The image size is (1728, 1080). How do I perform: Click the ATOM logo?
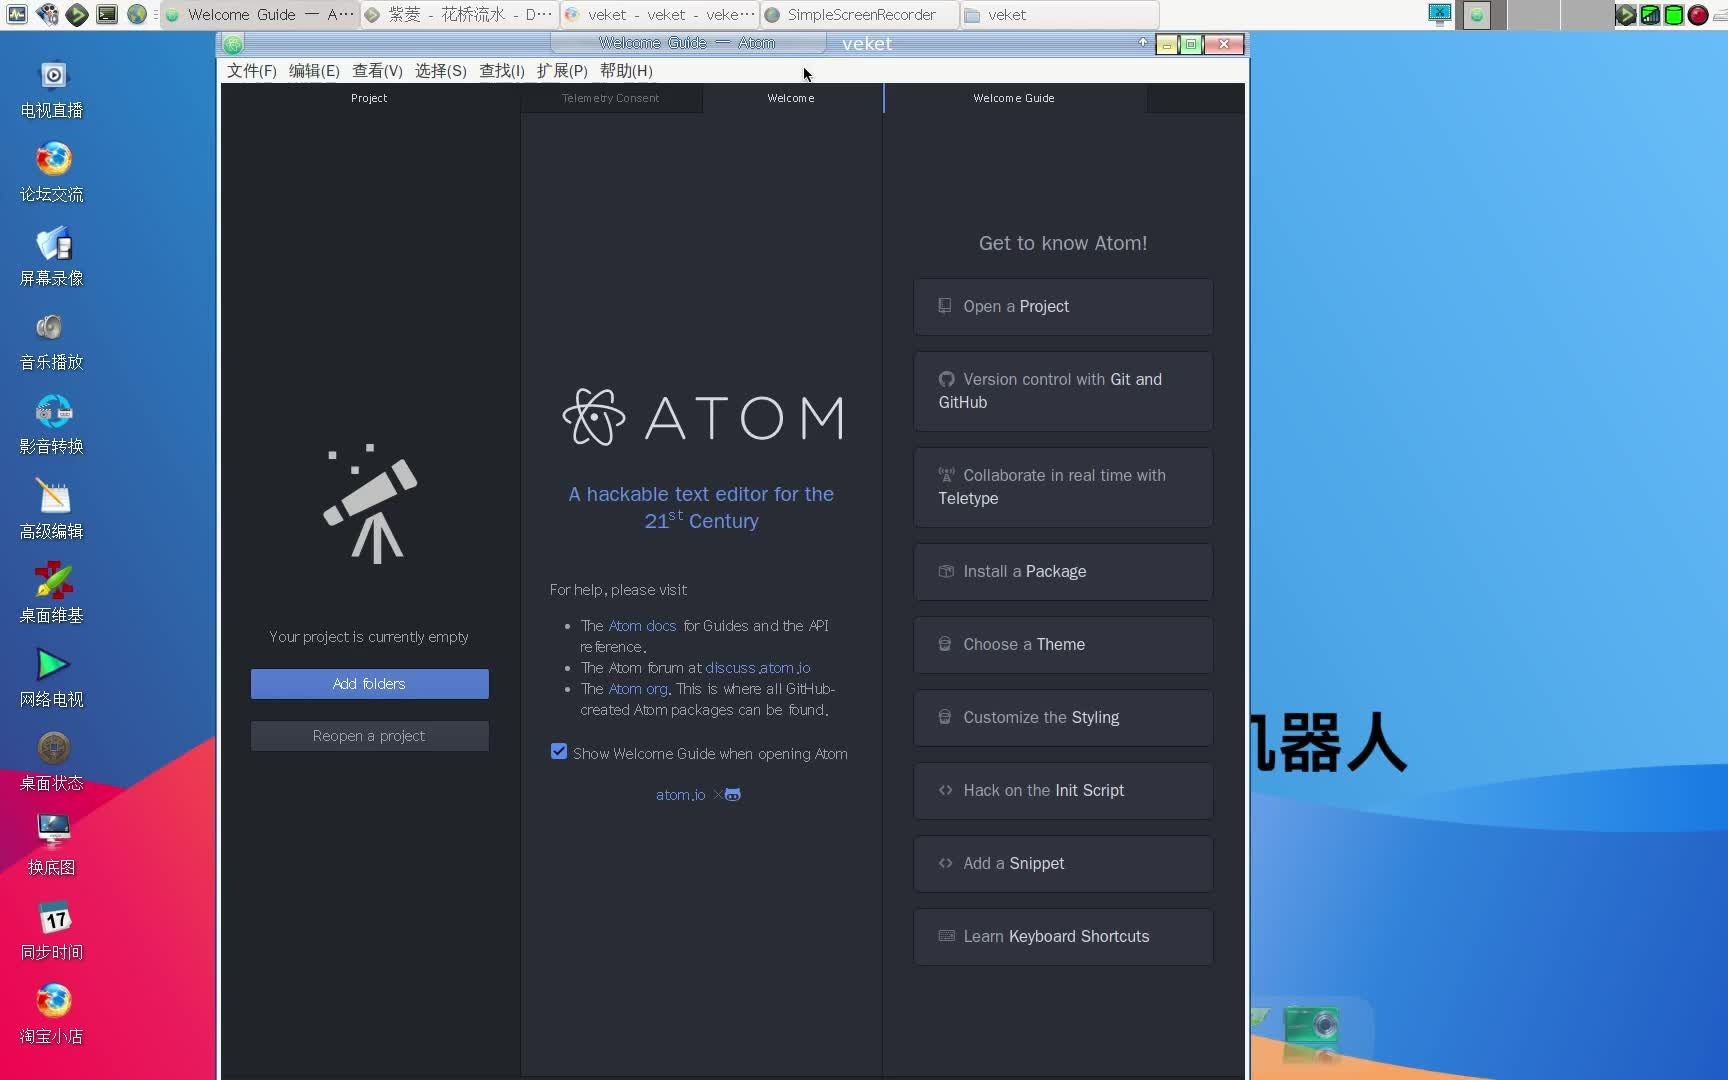[x=703, y=417]
